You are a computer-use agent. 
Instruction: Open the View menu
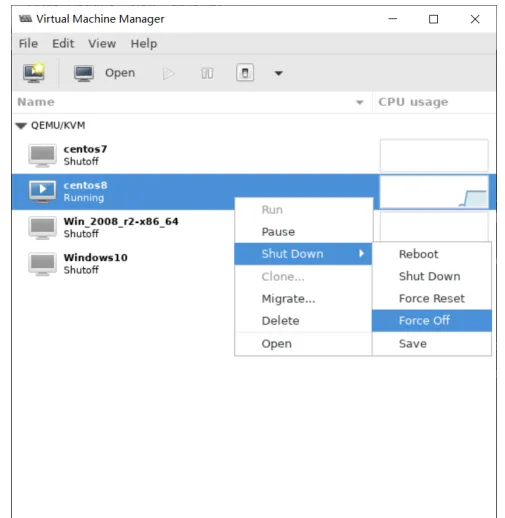tap(102, 44)
